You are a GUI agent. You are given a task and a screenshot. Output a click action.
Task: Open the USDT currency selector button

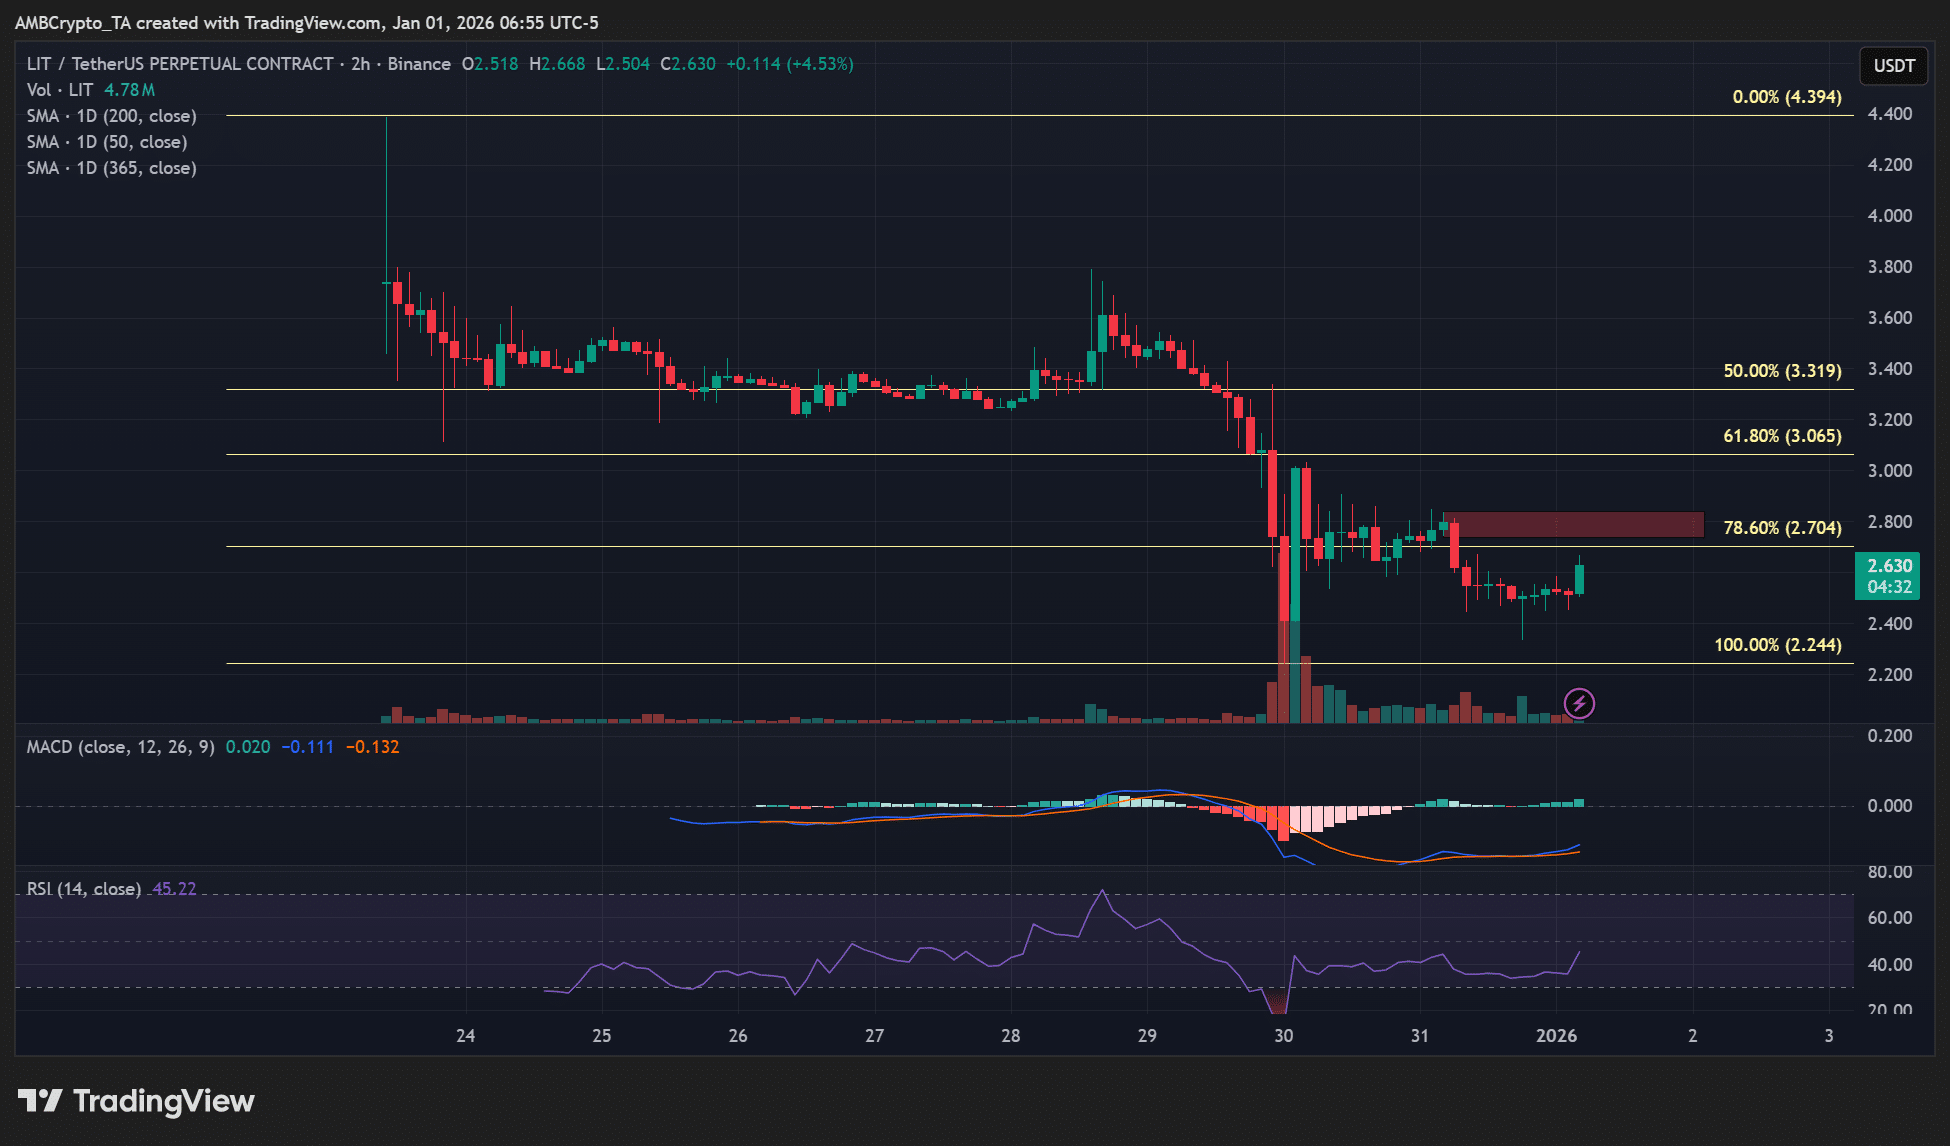coord(1893,66)
